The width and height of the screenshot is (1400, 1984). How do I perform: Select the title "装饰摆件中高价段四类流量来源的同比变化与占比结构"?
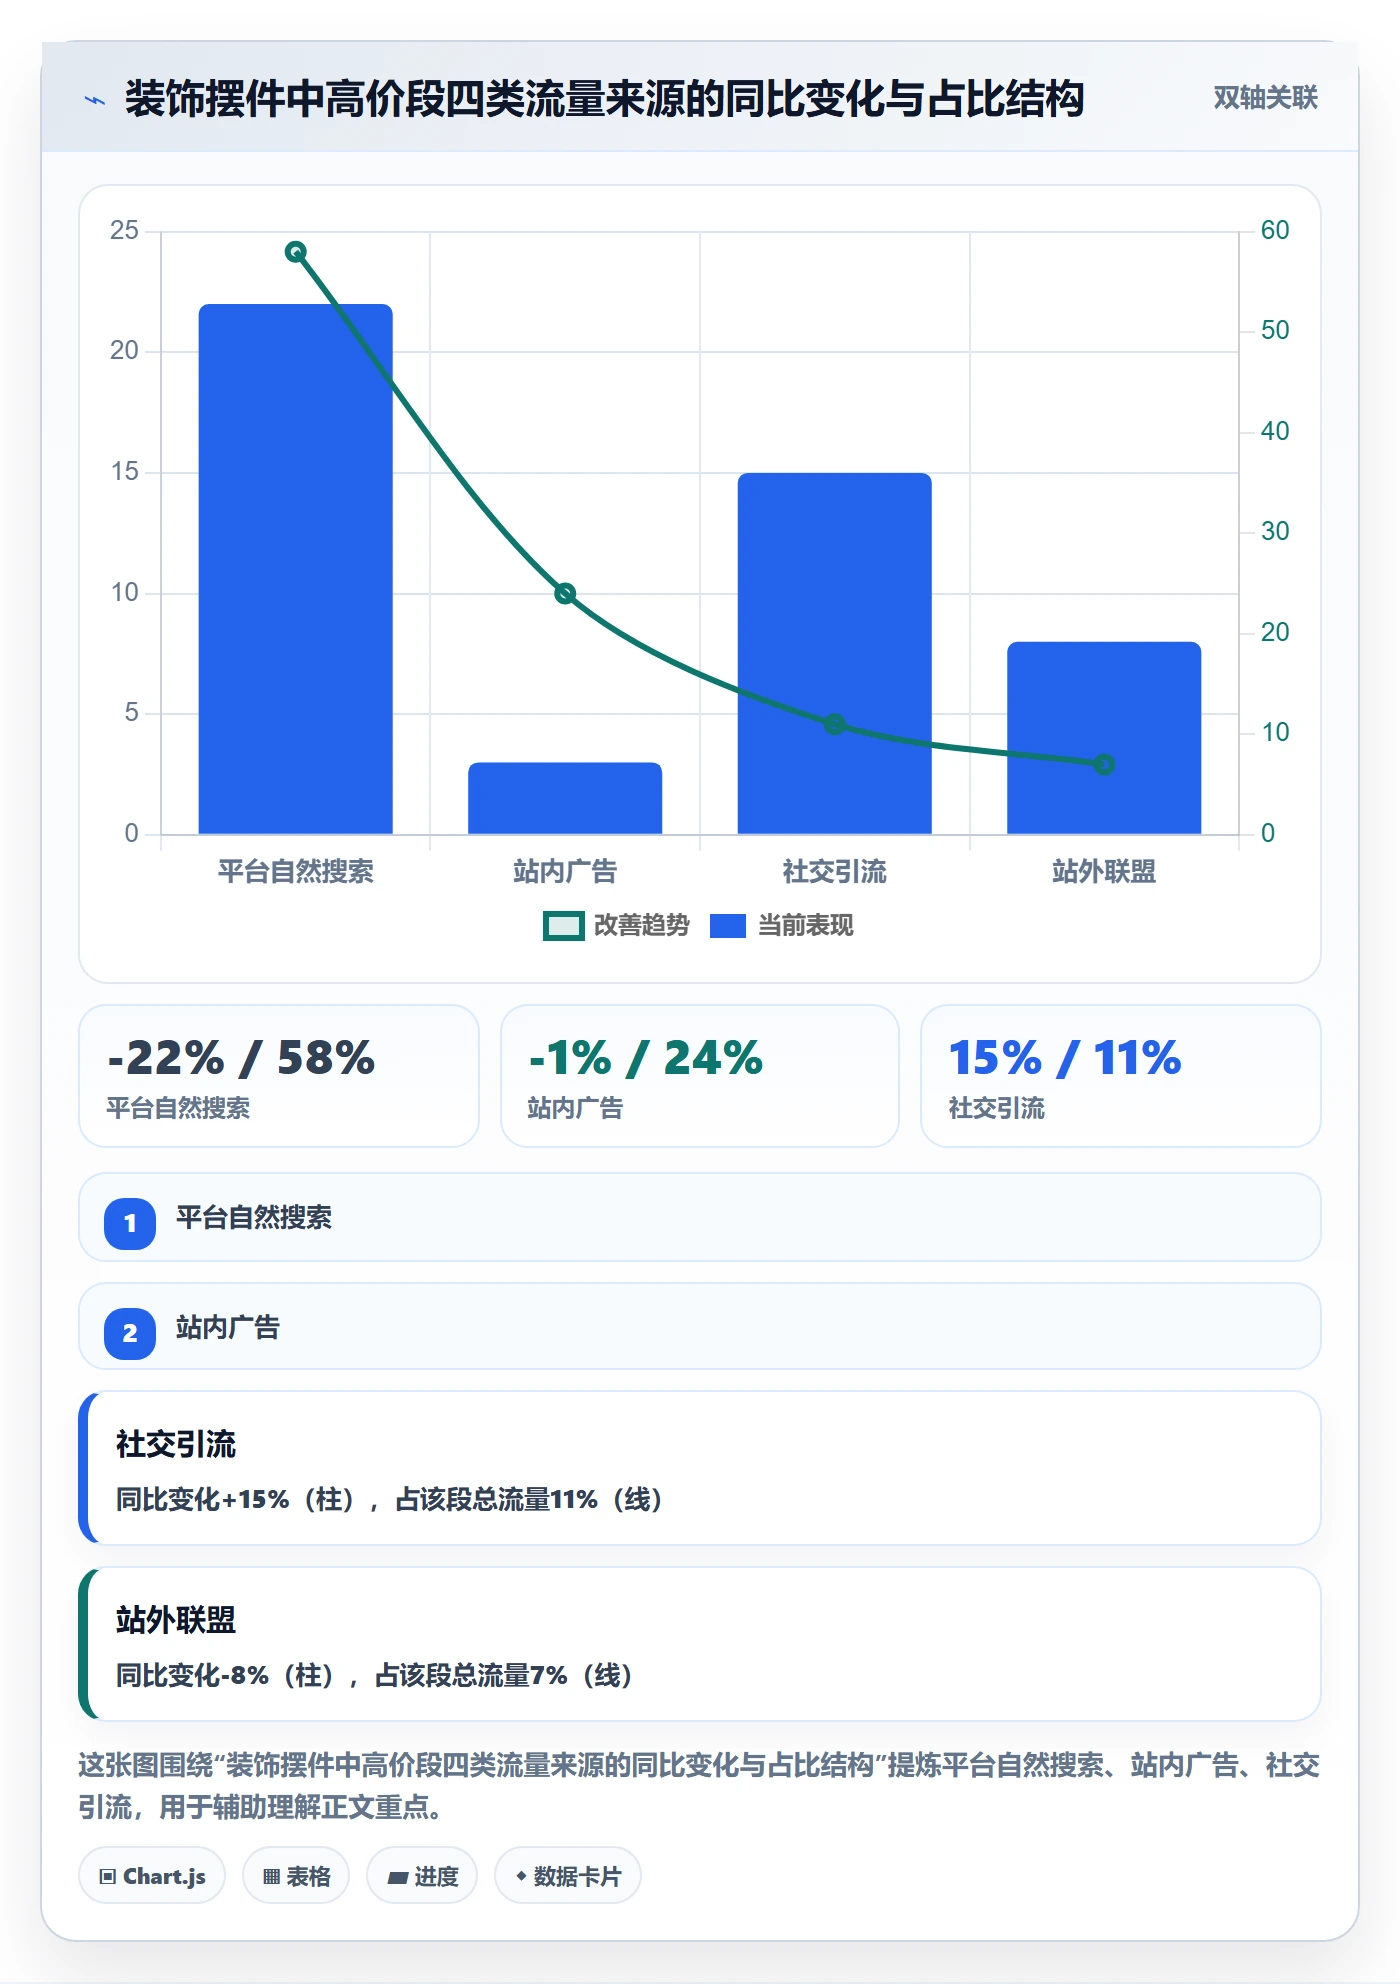[x=604, y=99]
